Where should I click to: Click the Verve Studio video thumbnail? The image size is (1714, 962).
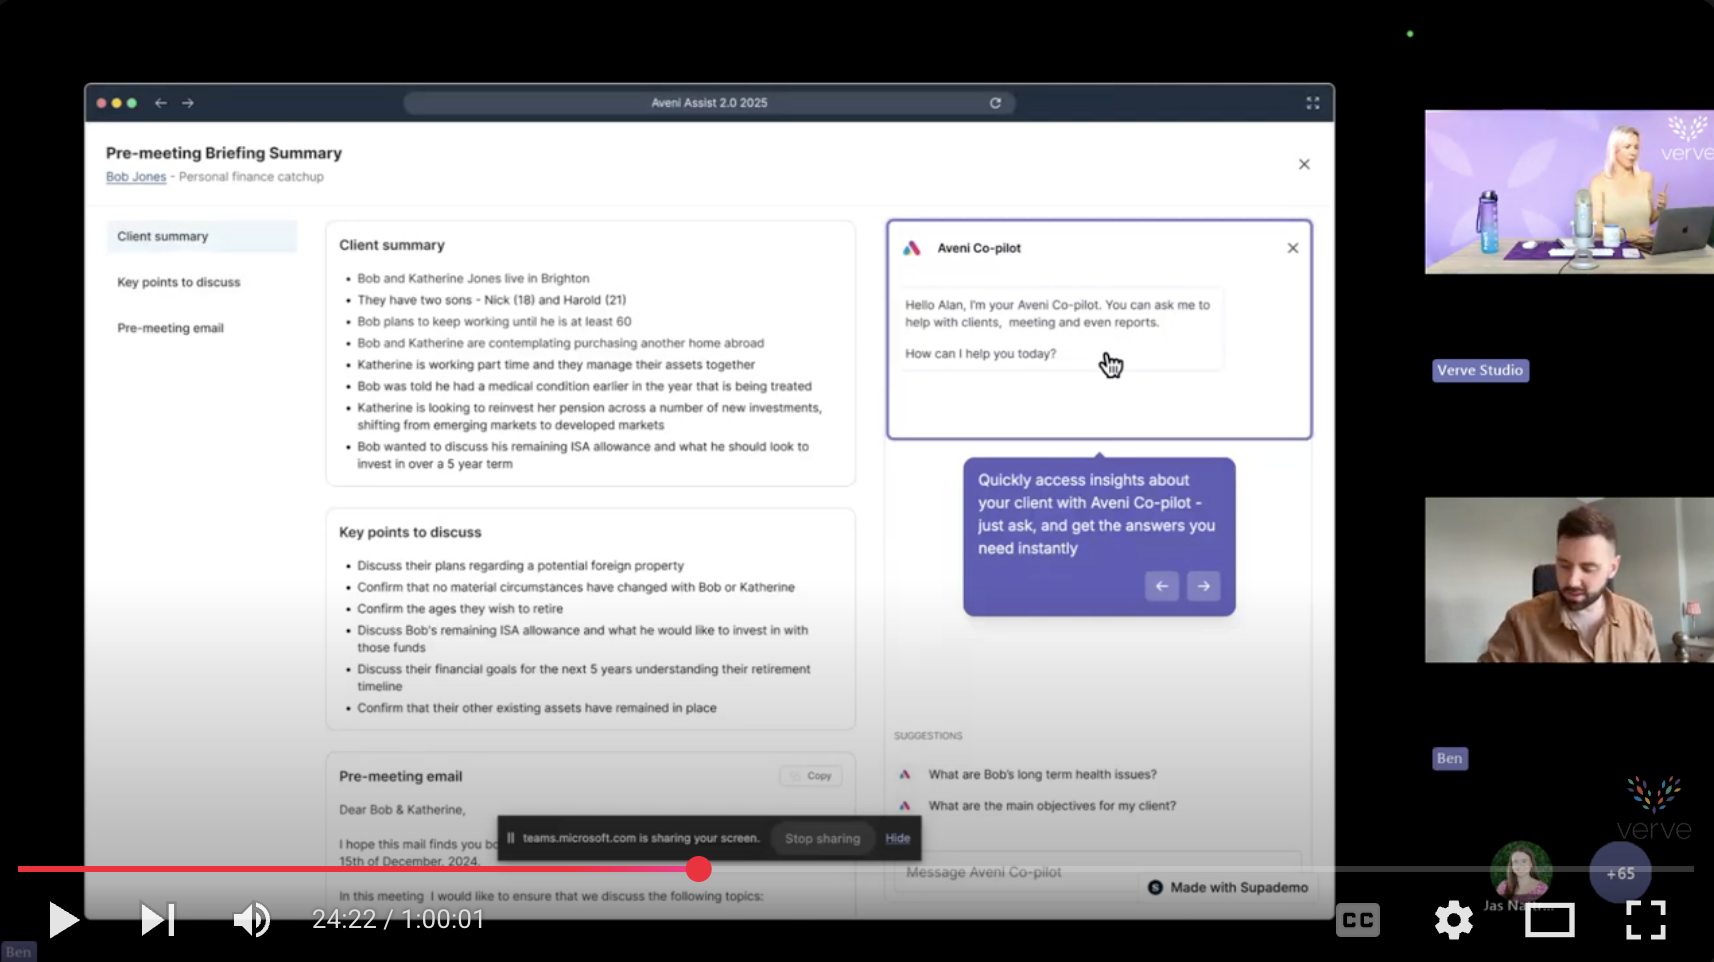[1569, 192]
